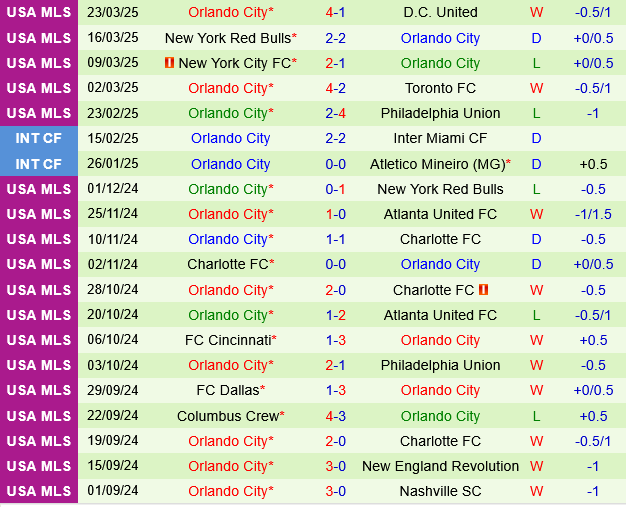Open the D.C. United team page
The height and width of the screenshot is (507, 626).
coord(440,13)
